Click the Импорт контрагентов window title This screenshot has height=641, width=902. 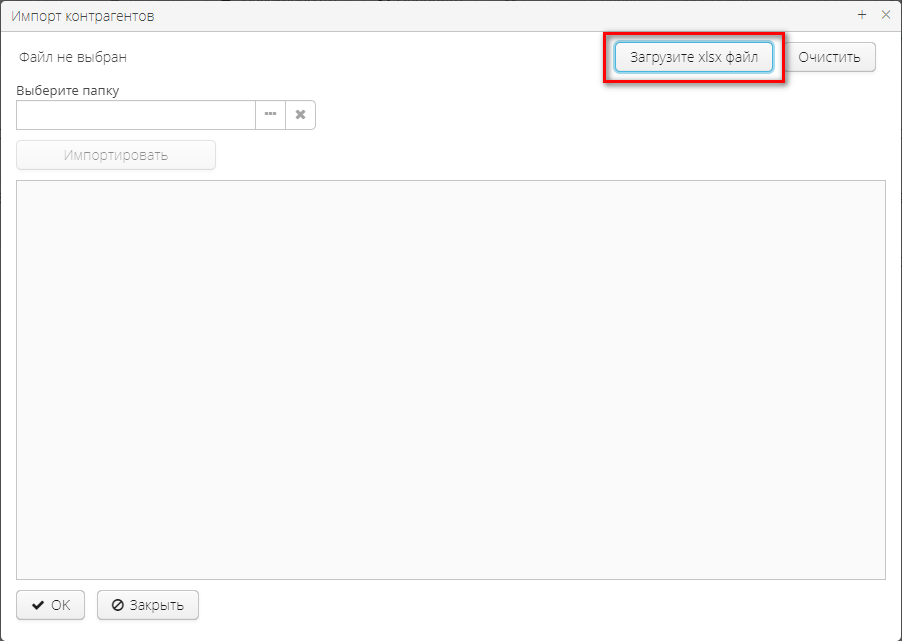[82, 16]
